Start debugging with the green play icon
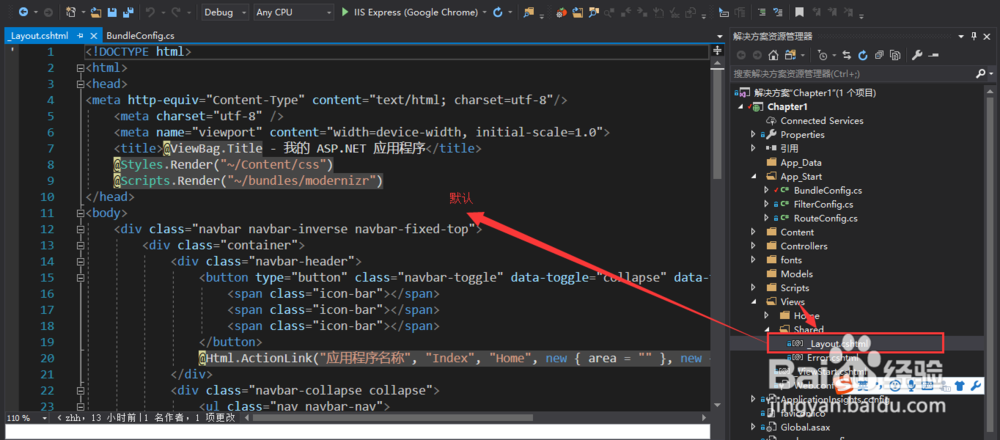Screen dimensions: 1000x440 (x=345, y=12)
